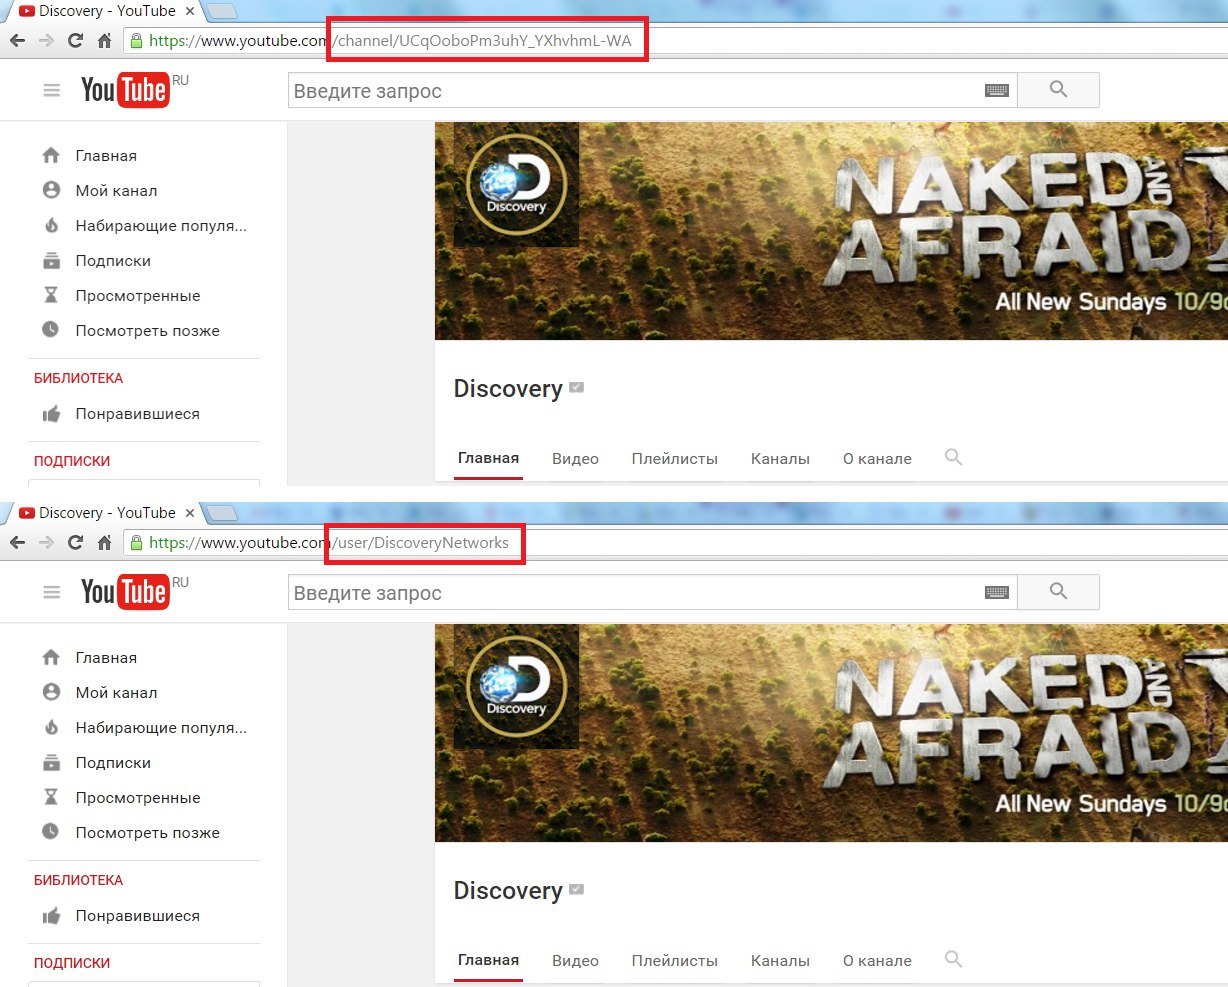Screen dimensions: 1228x987
Task: Click the Discovery channel avatar in the lower page
Action: tap(516, 687)
